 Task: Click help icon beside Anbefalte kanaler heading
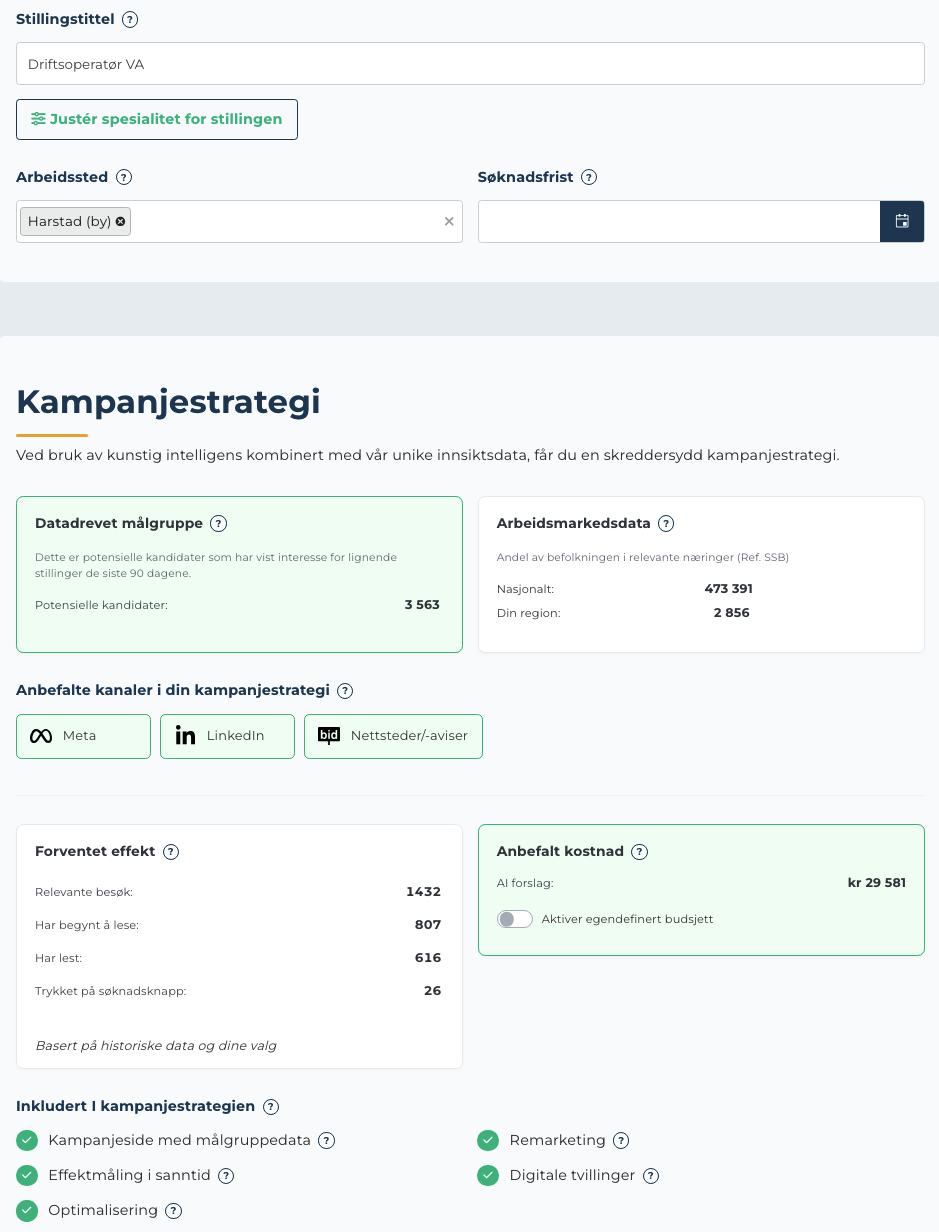pyautogui.click(x=344, y=690)
